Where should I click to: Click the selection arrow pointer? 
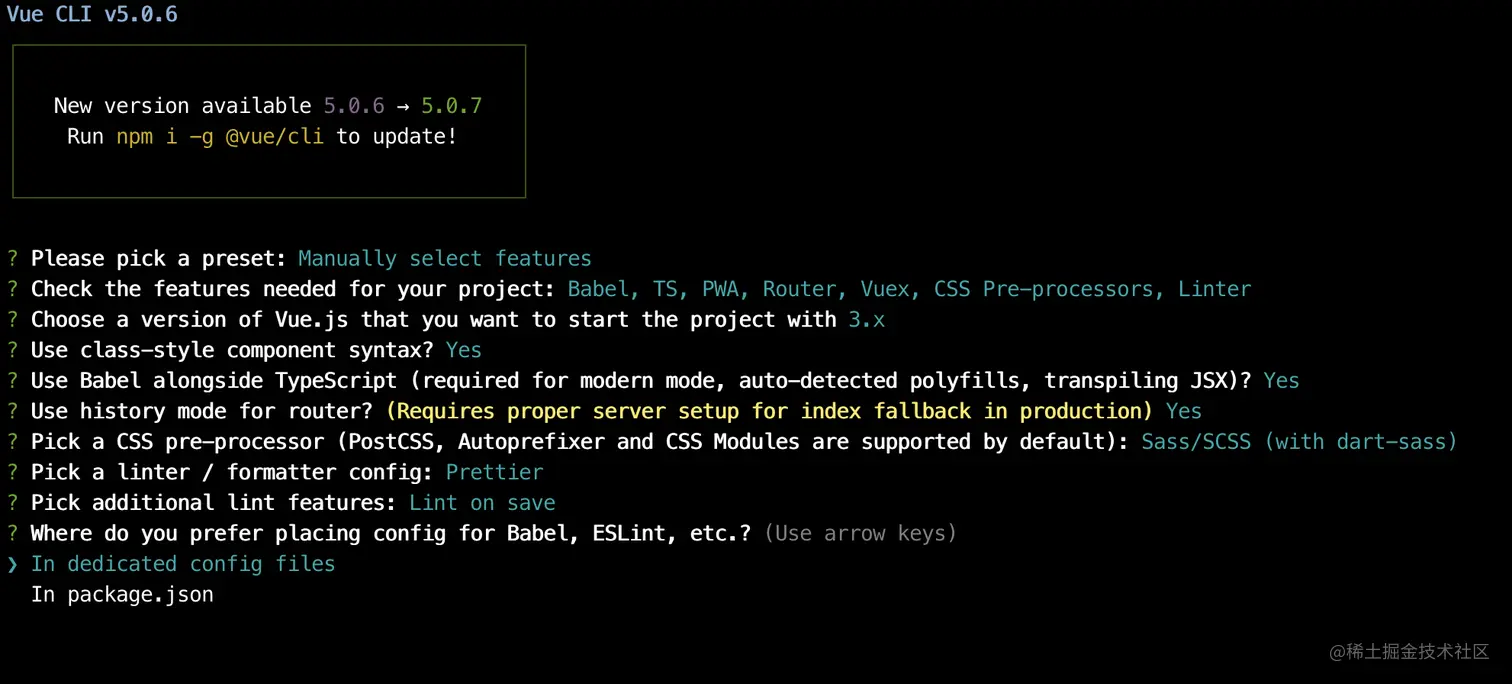[13, 564]
